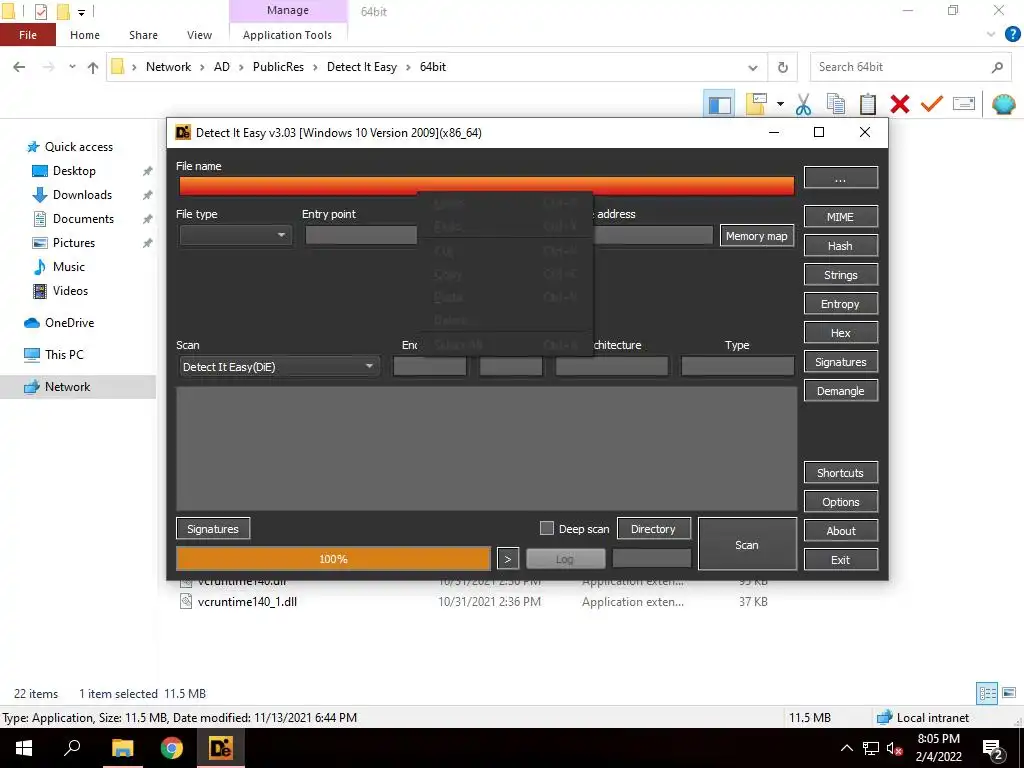
Task: Click the scissors Cut icon
Action: [803, 104]
